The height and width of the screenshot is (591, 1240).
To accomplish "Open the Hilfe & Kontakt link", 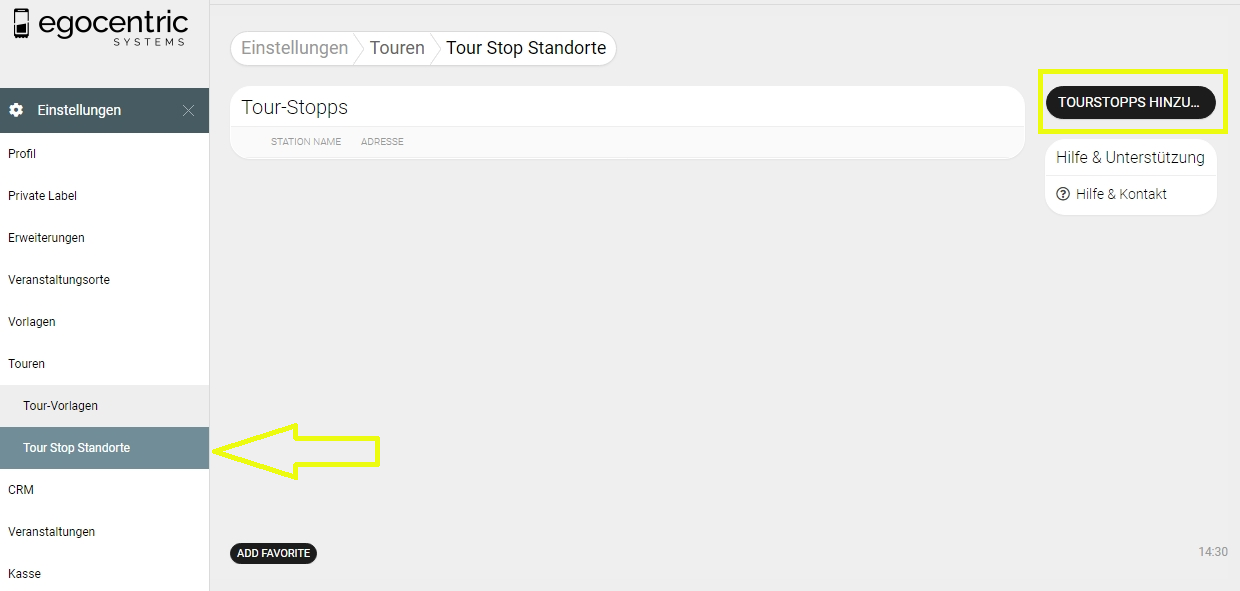I will point(1121,194).
